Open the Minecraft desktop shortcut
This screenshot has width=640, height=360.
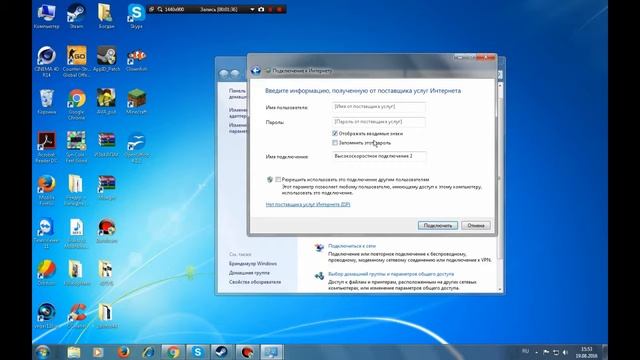136,102
